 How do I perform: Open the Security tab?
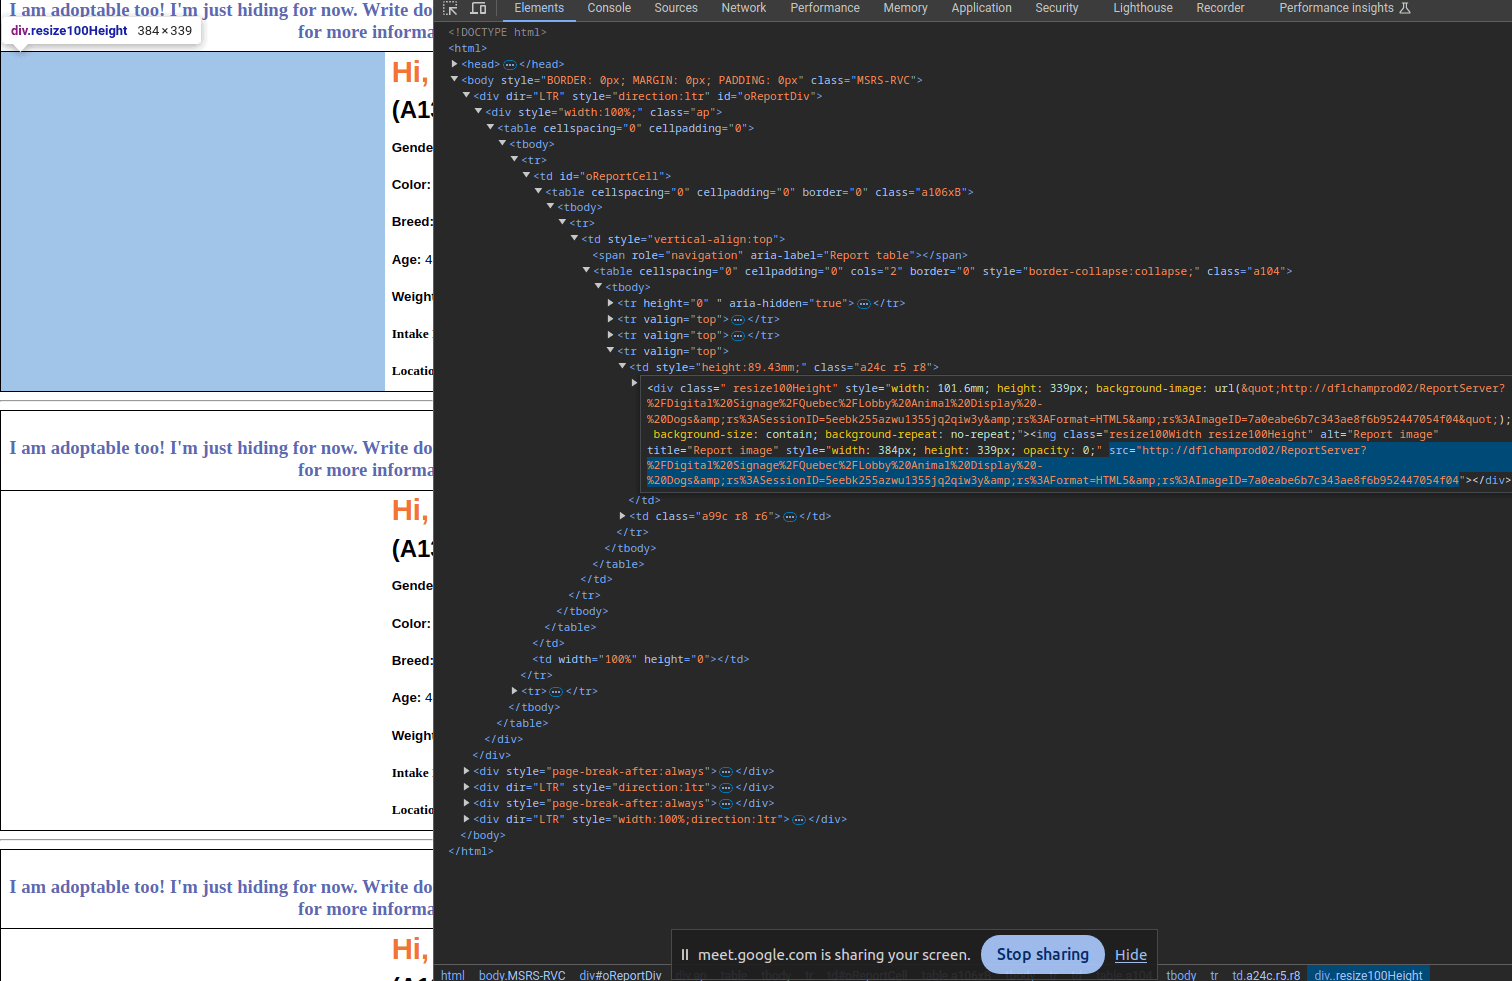tap(1057, 8)
